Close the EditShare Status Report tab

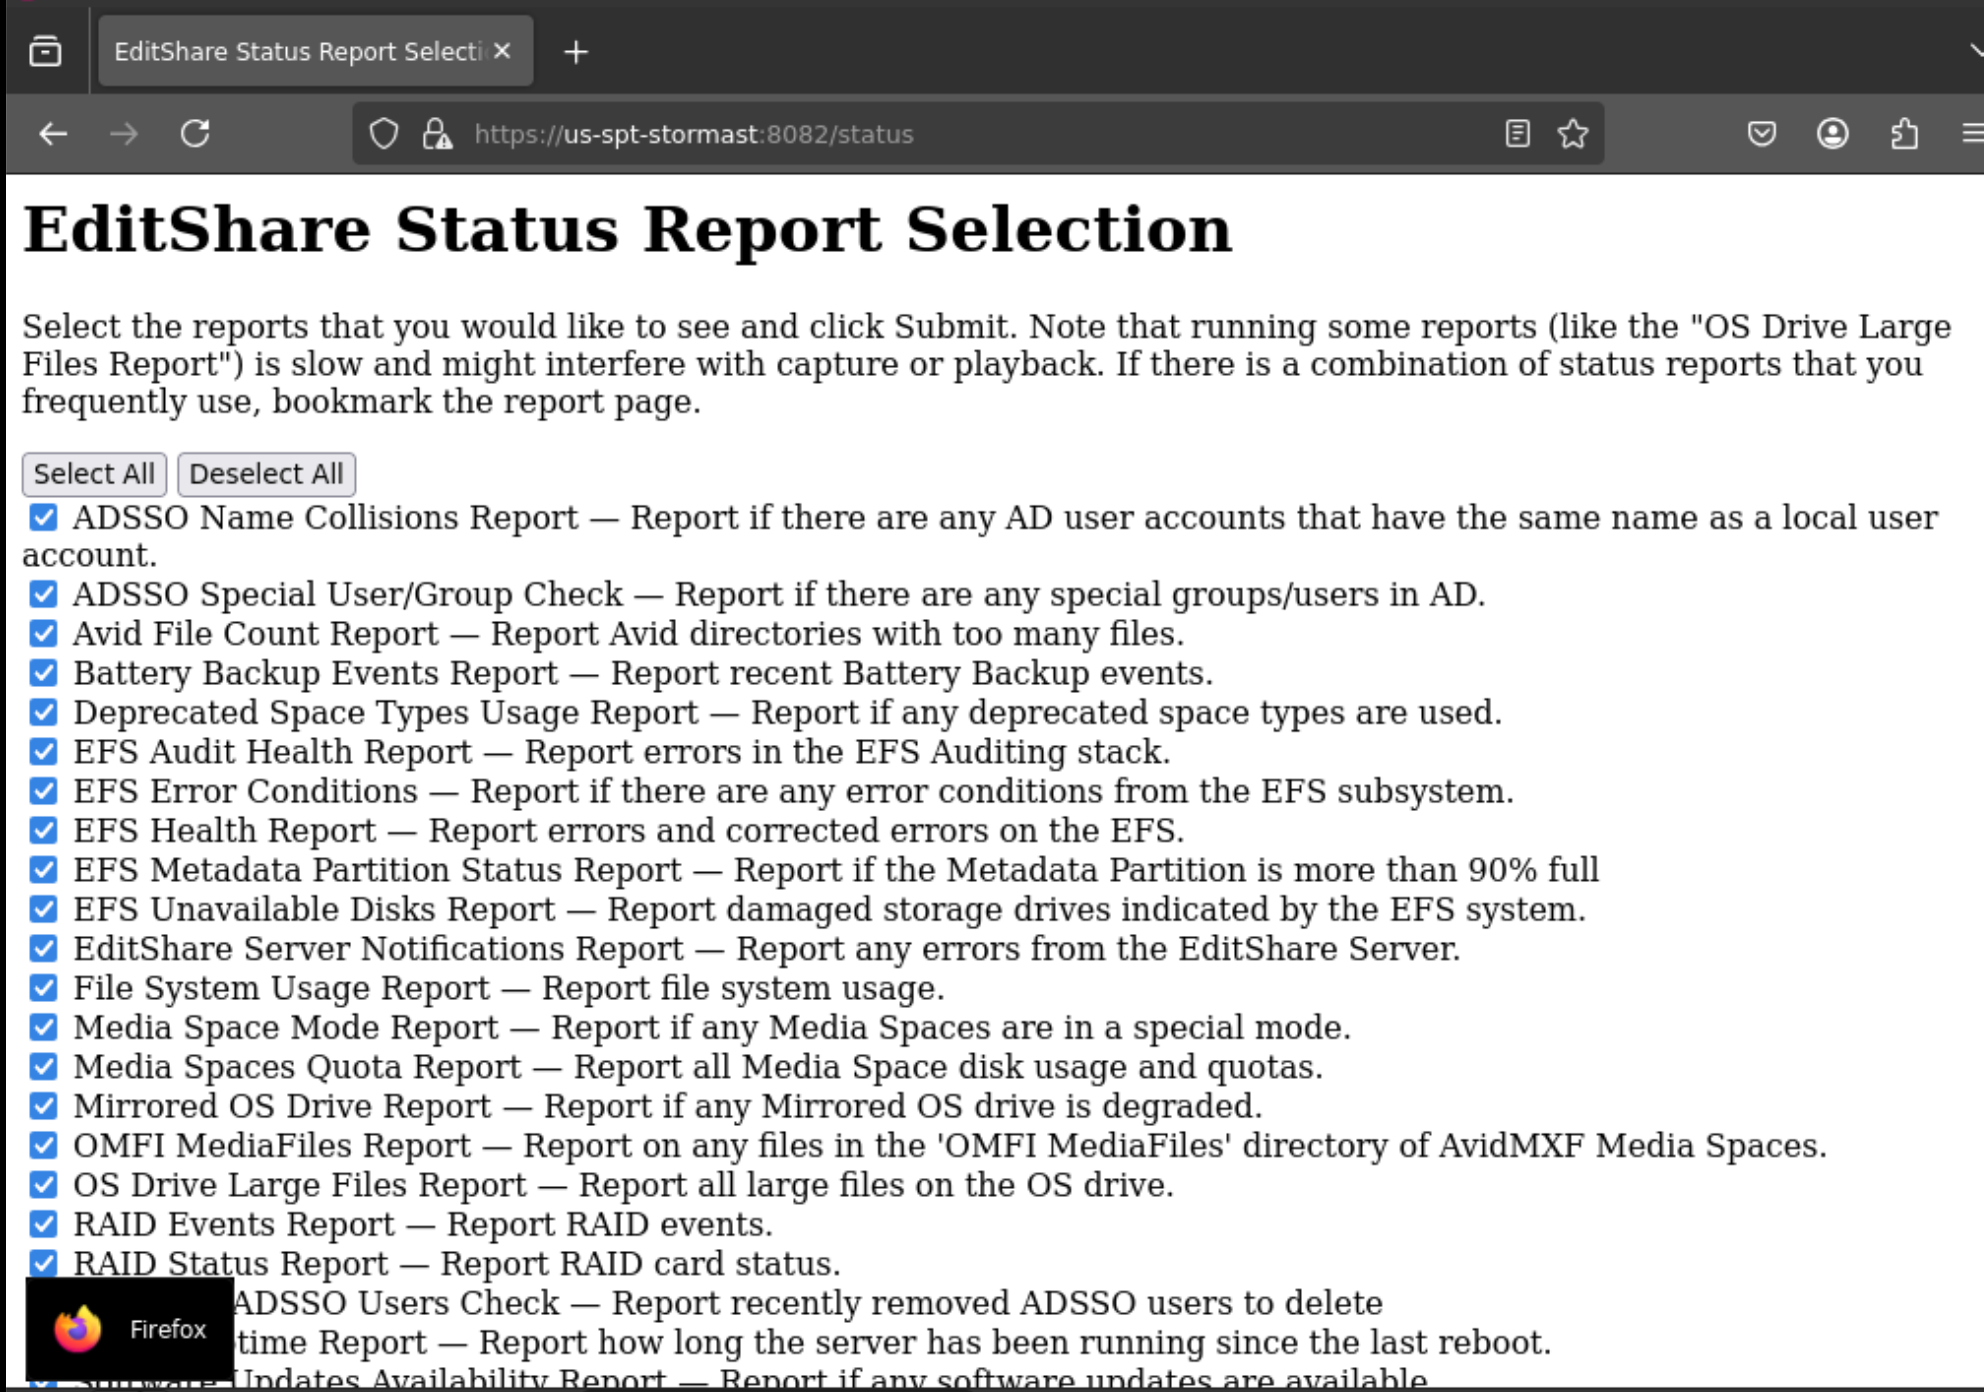503,51
